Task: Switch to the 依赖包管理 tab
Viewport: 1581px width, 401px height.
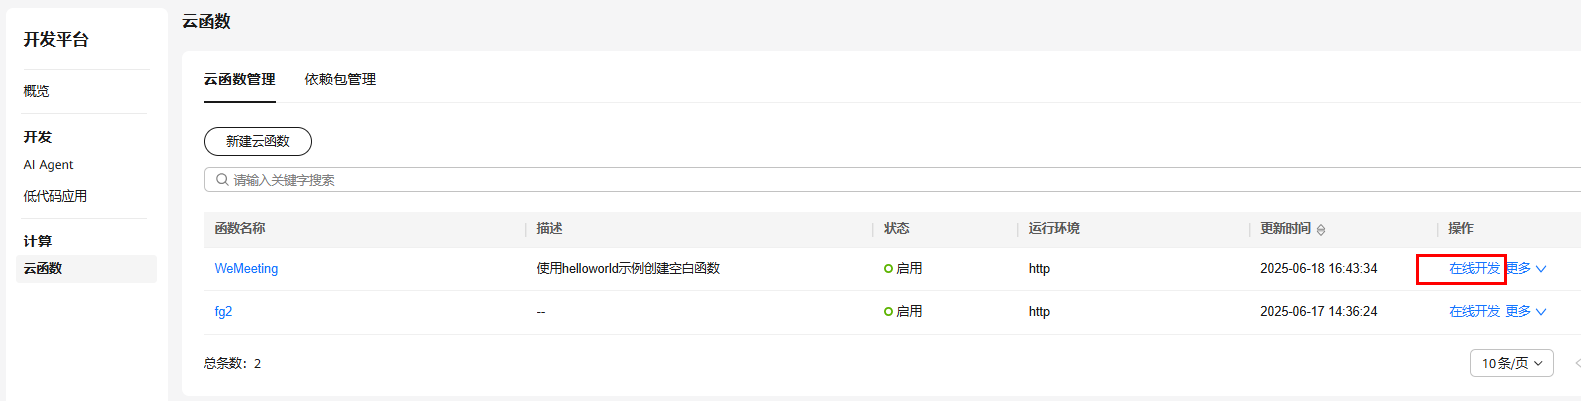Action: point(340,80)
